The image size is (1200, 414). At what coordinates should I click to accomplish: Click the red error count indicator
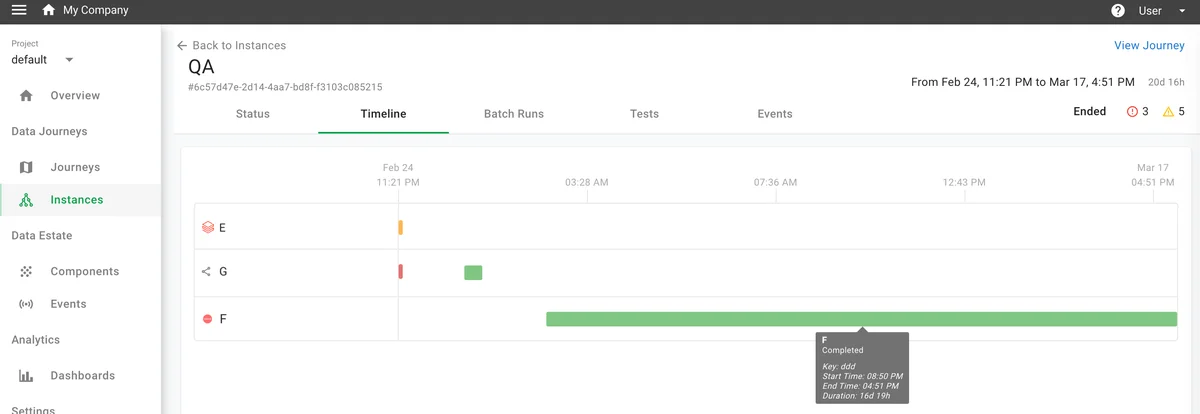click(1138, 112)
